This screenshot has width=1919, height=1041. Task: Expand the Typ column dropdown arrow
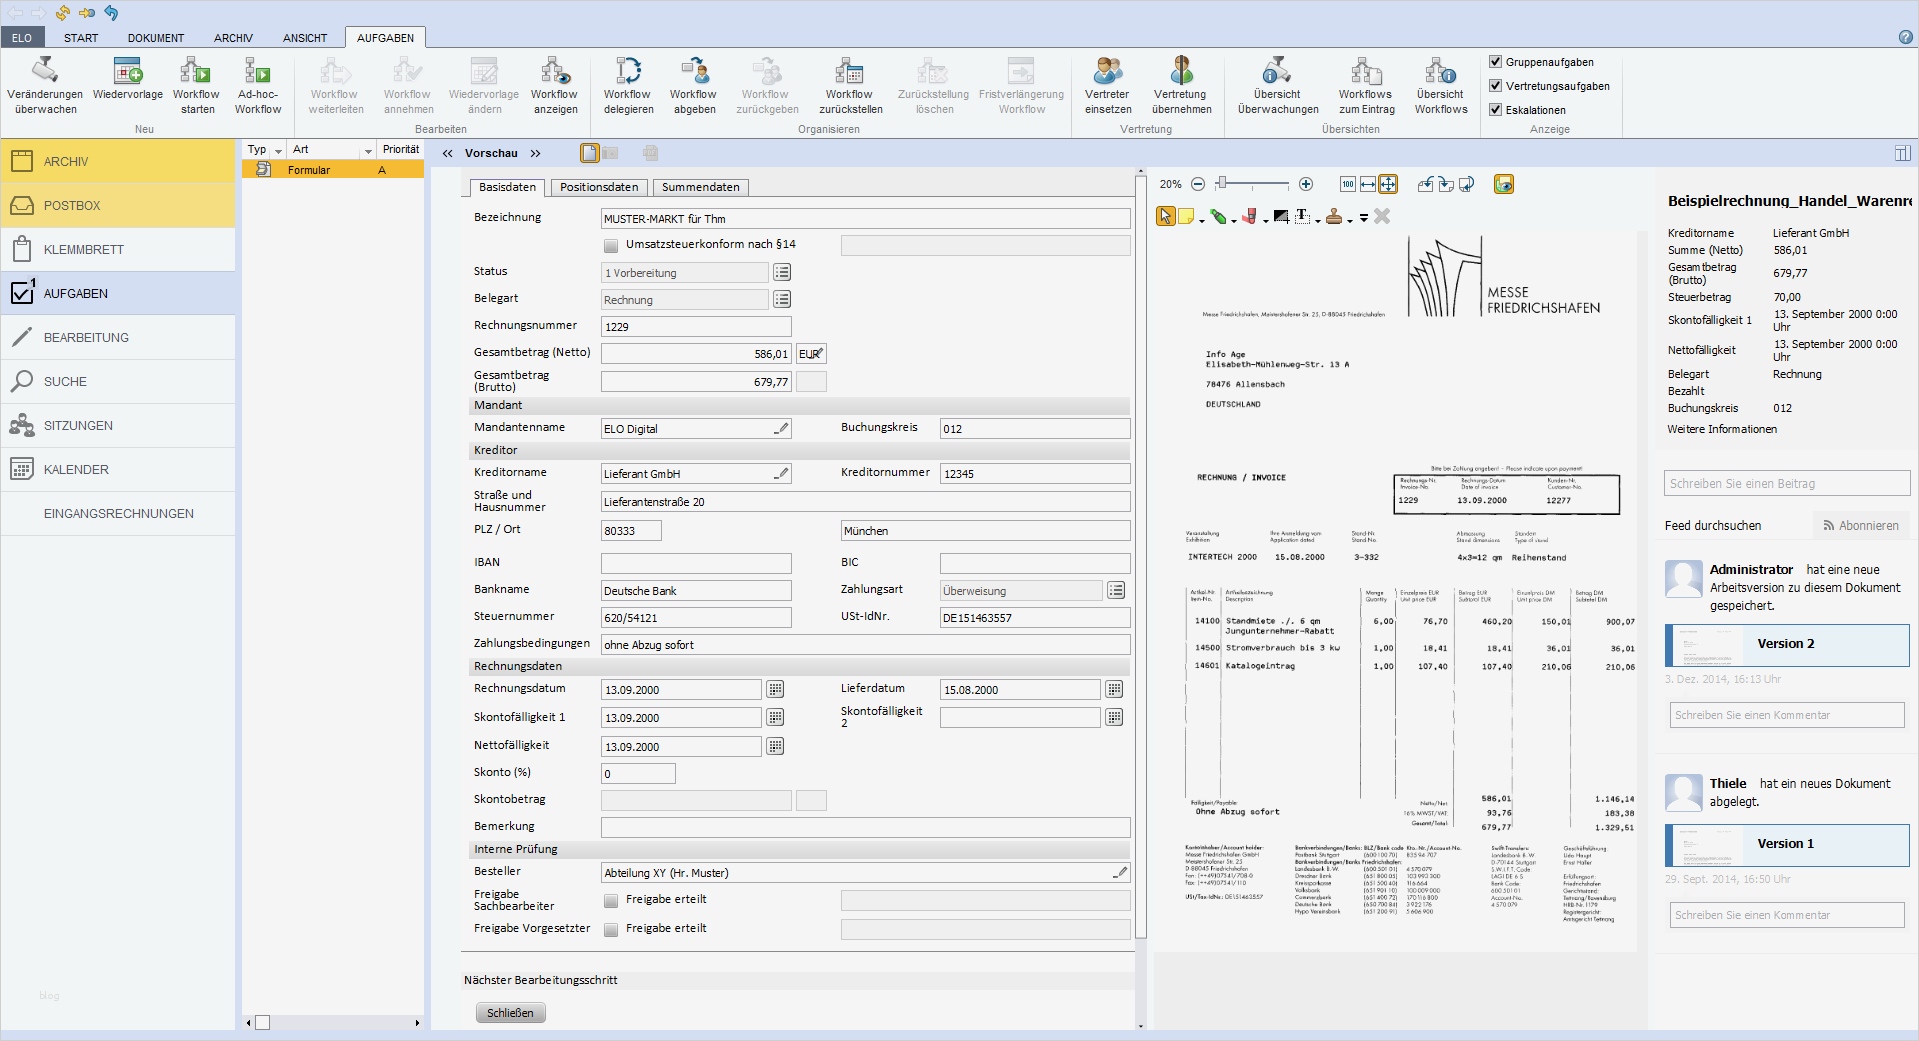(x=278, y=151)
